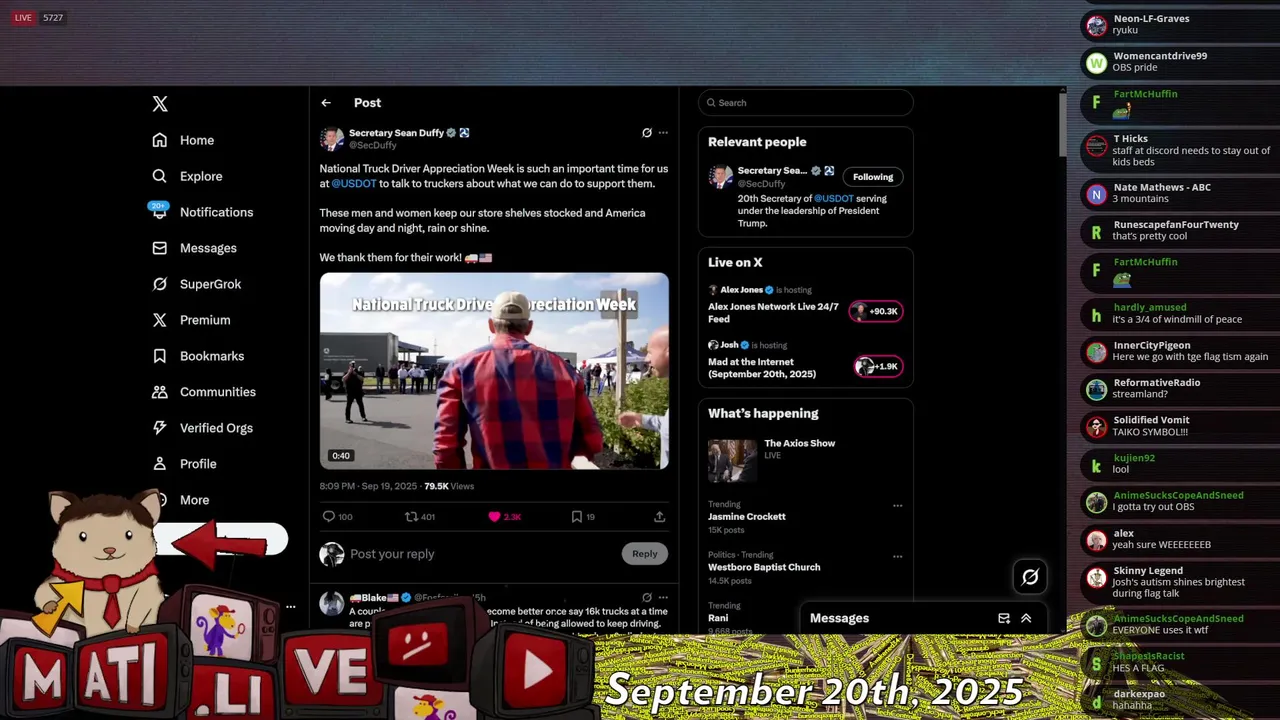Click the Home house icon
Viewport: 1280px width, 720px height.
[160, 140]
